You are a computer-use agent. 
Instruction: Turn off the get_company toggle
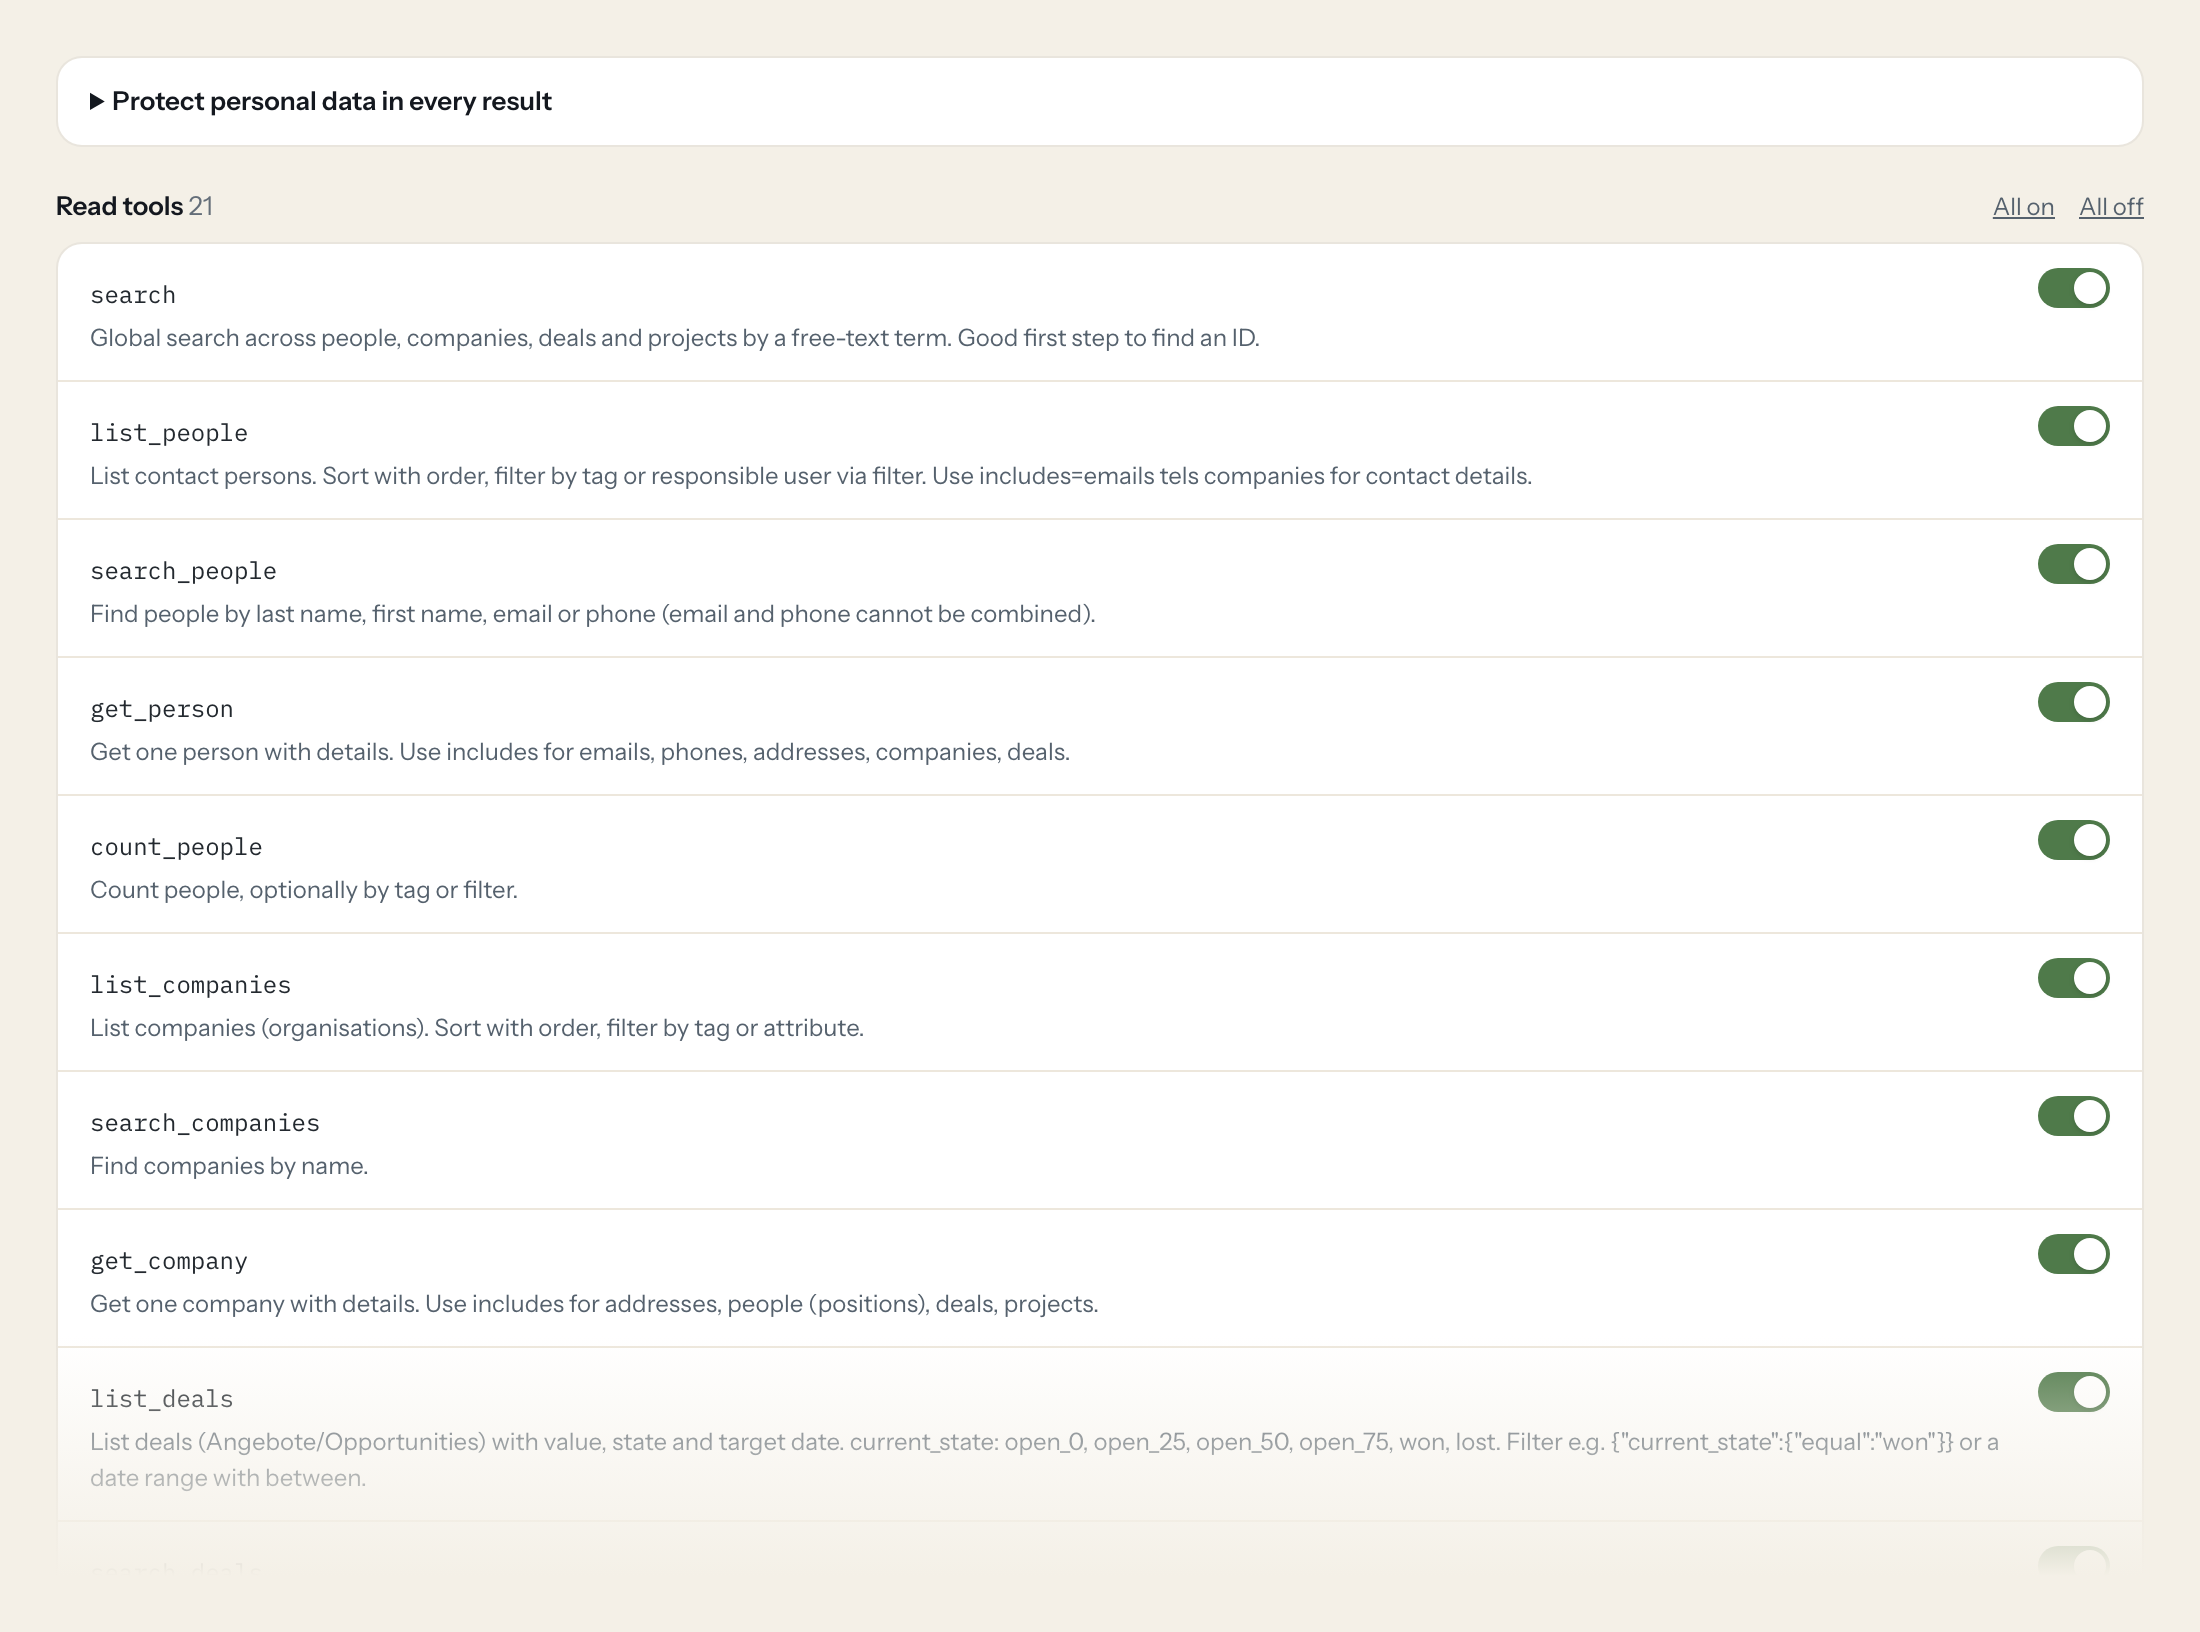(2074, 1254)
